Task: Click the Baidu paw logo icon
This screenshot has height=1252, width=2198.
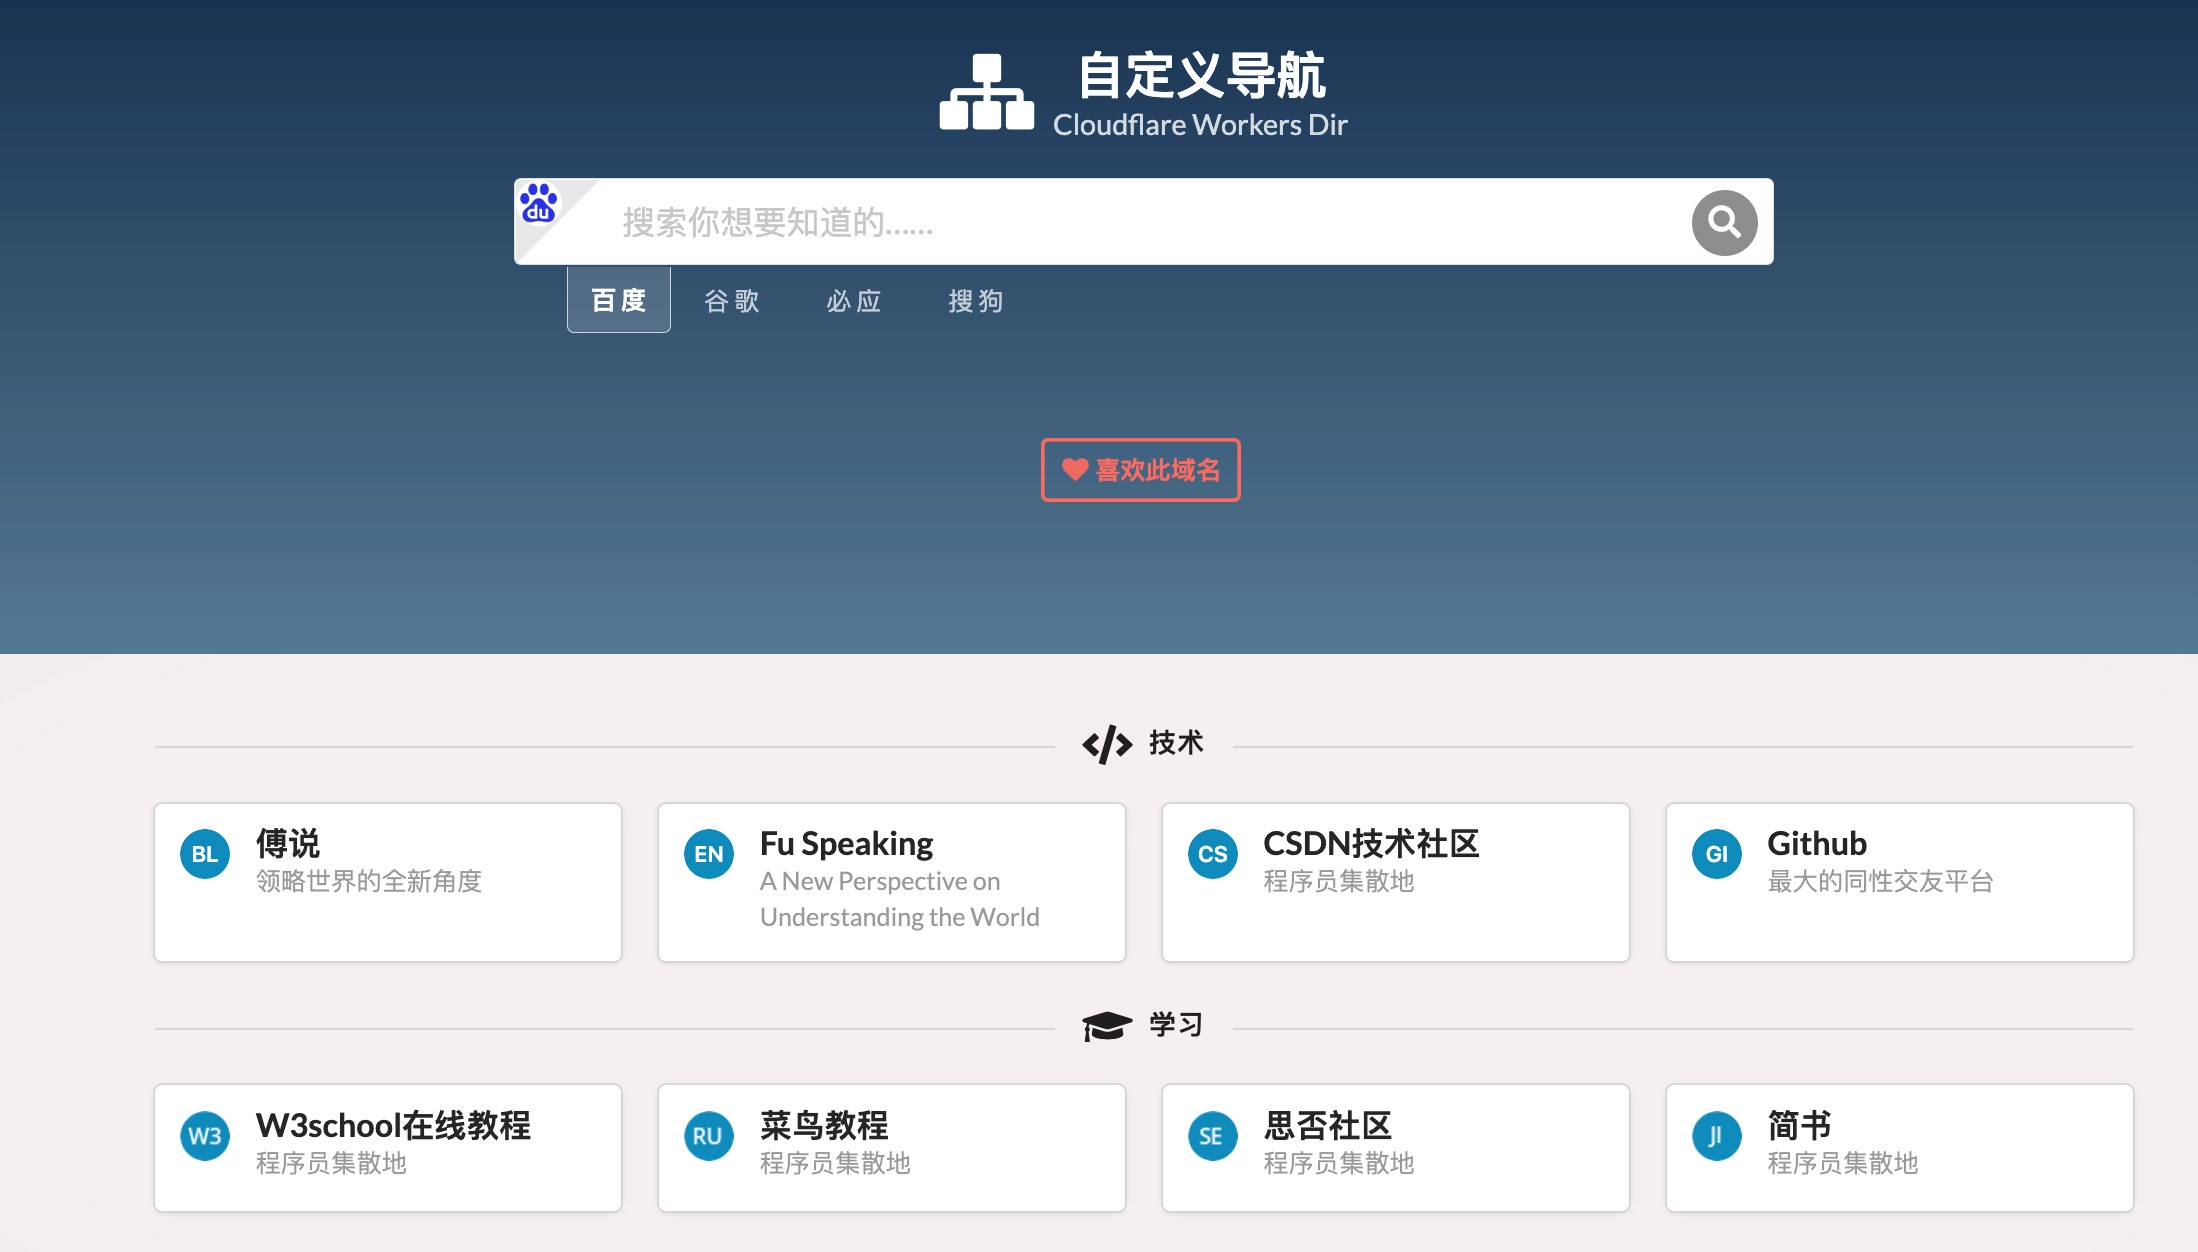Action: 539,203
